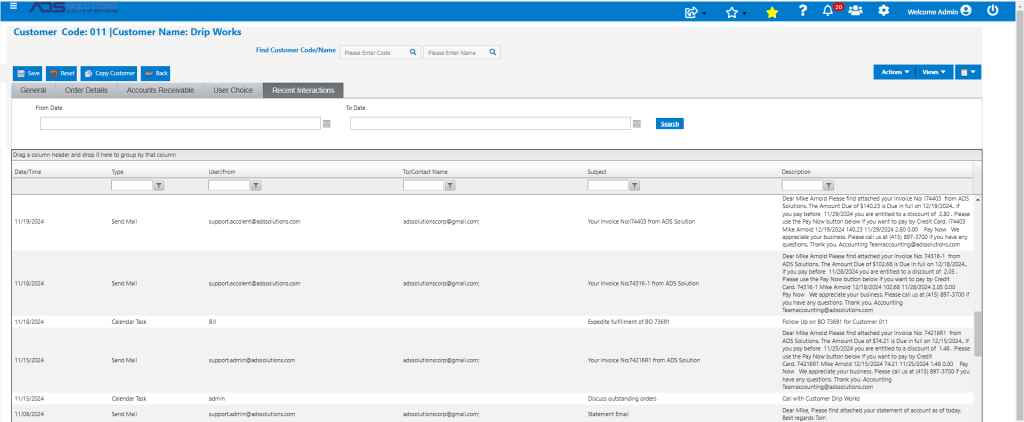Image resolution: width=1024 pixels, height=422 pixels.
Task: Expand the arrow beside the share icon
Action: tap(704, 14)
